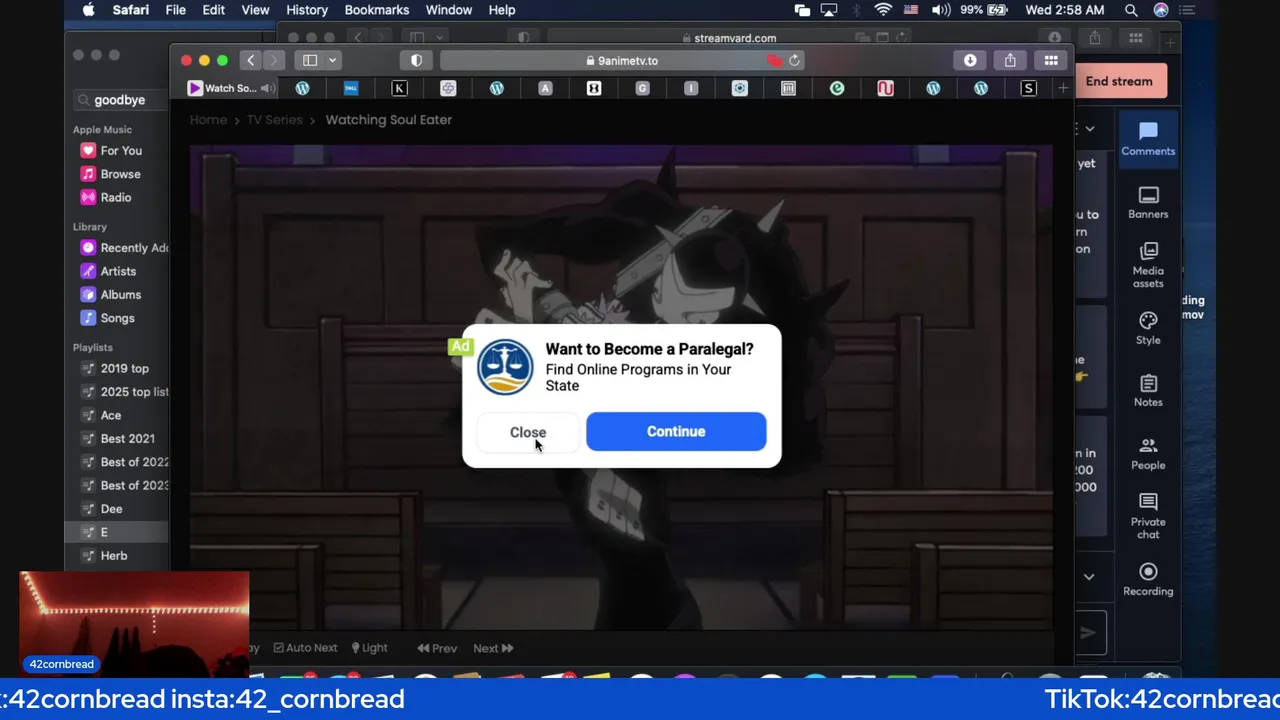Open the Safari File menu
This screenshot has width=1280, height=720.
pos(175,10)
